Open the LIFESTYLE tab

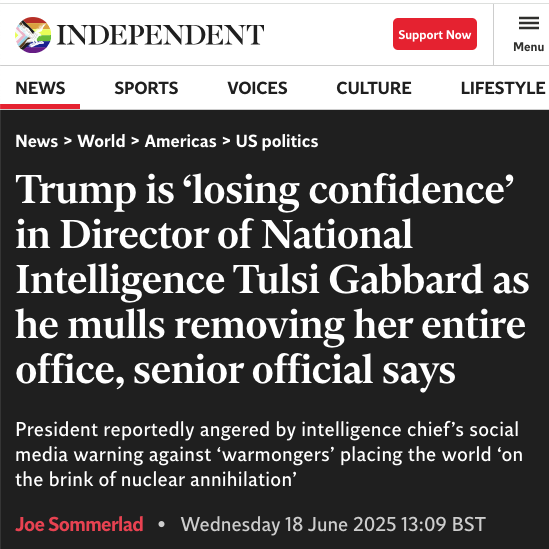tap(503, 88)
